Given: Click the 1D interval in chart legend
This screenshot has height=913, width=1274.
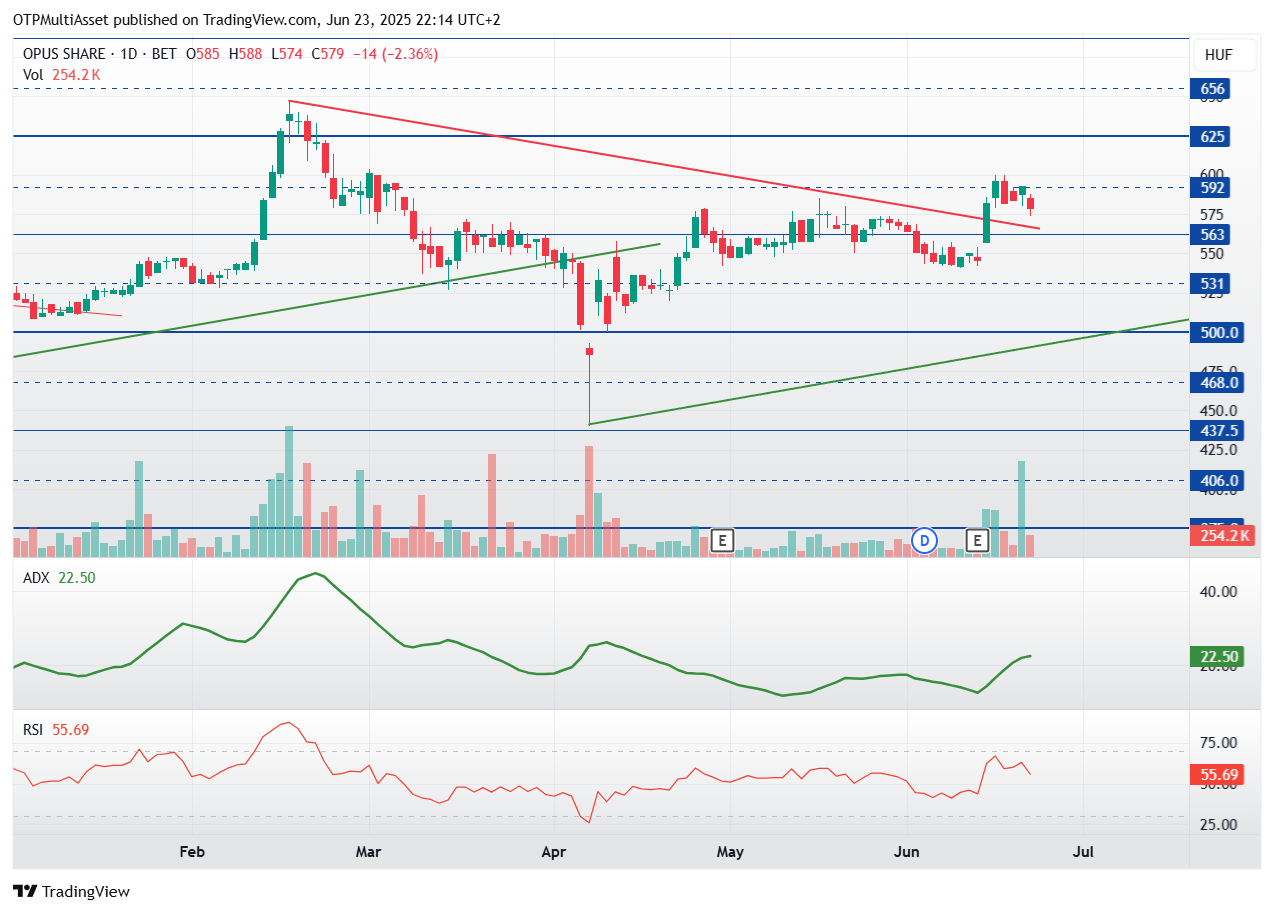Looking at the screenshot, I should [133, 54].
